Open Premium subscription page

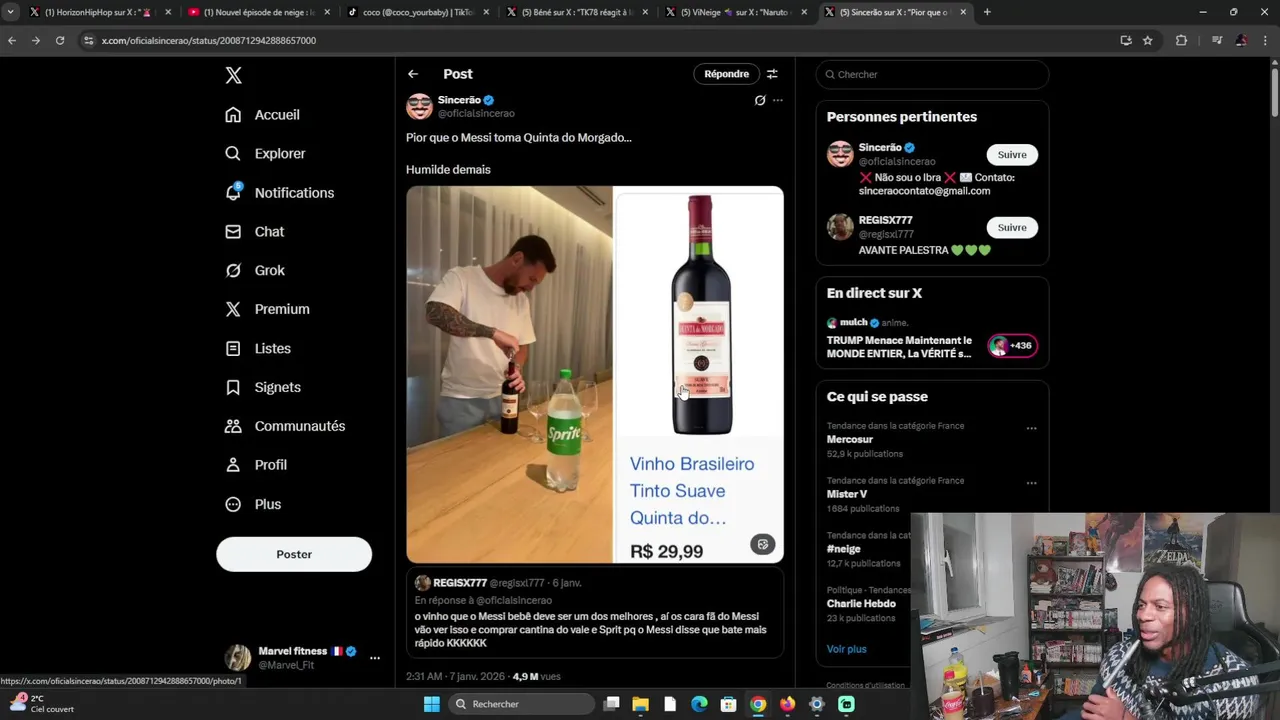(268, 310)
